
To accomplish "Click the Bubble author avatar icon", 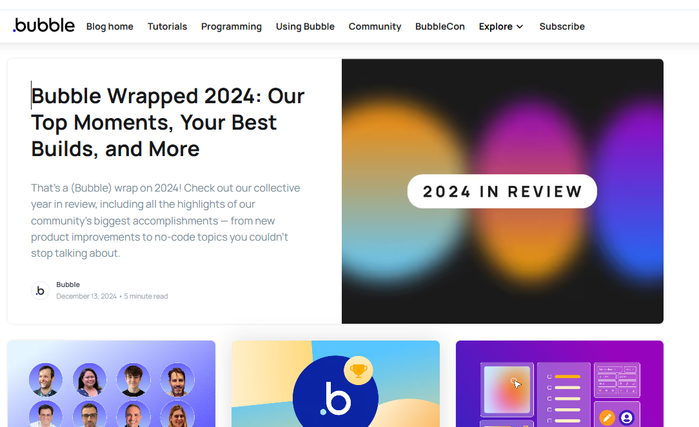I will (40, 291).
